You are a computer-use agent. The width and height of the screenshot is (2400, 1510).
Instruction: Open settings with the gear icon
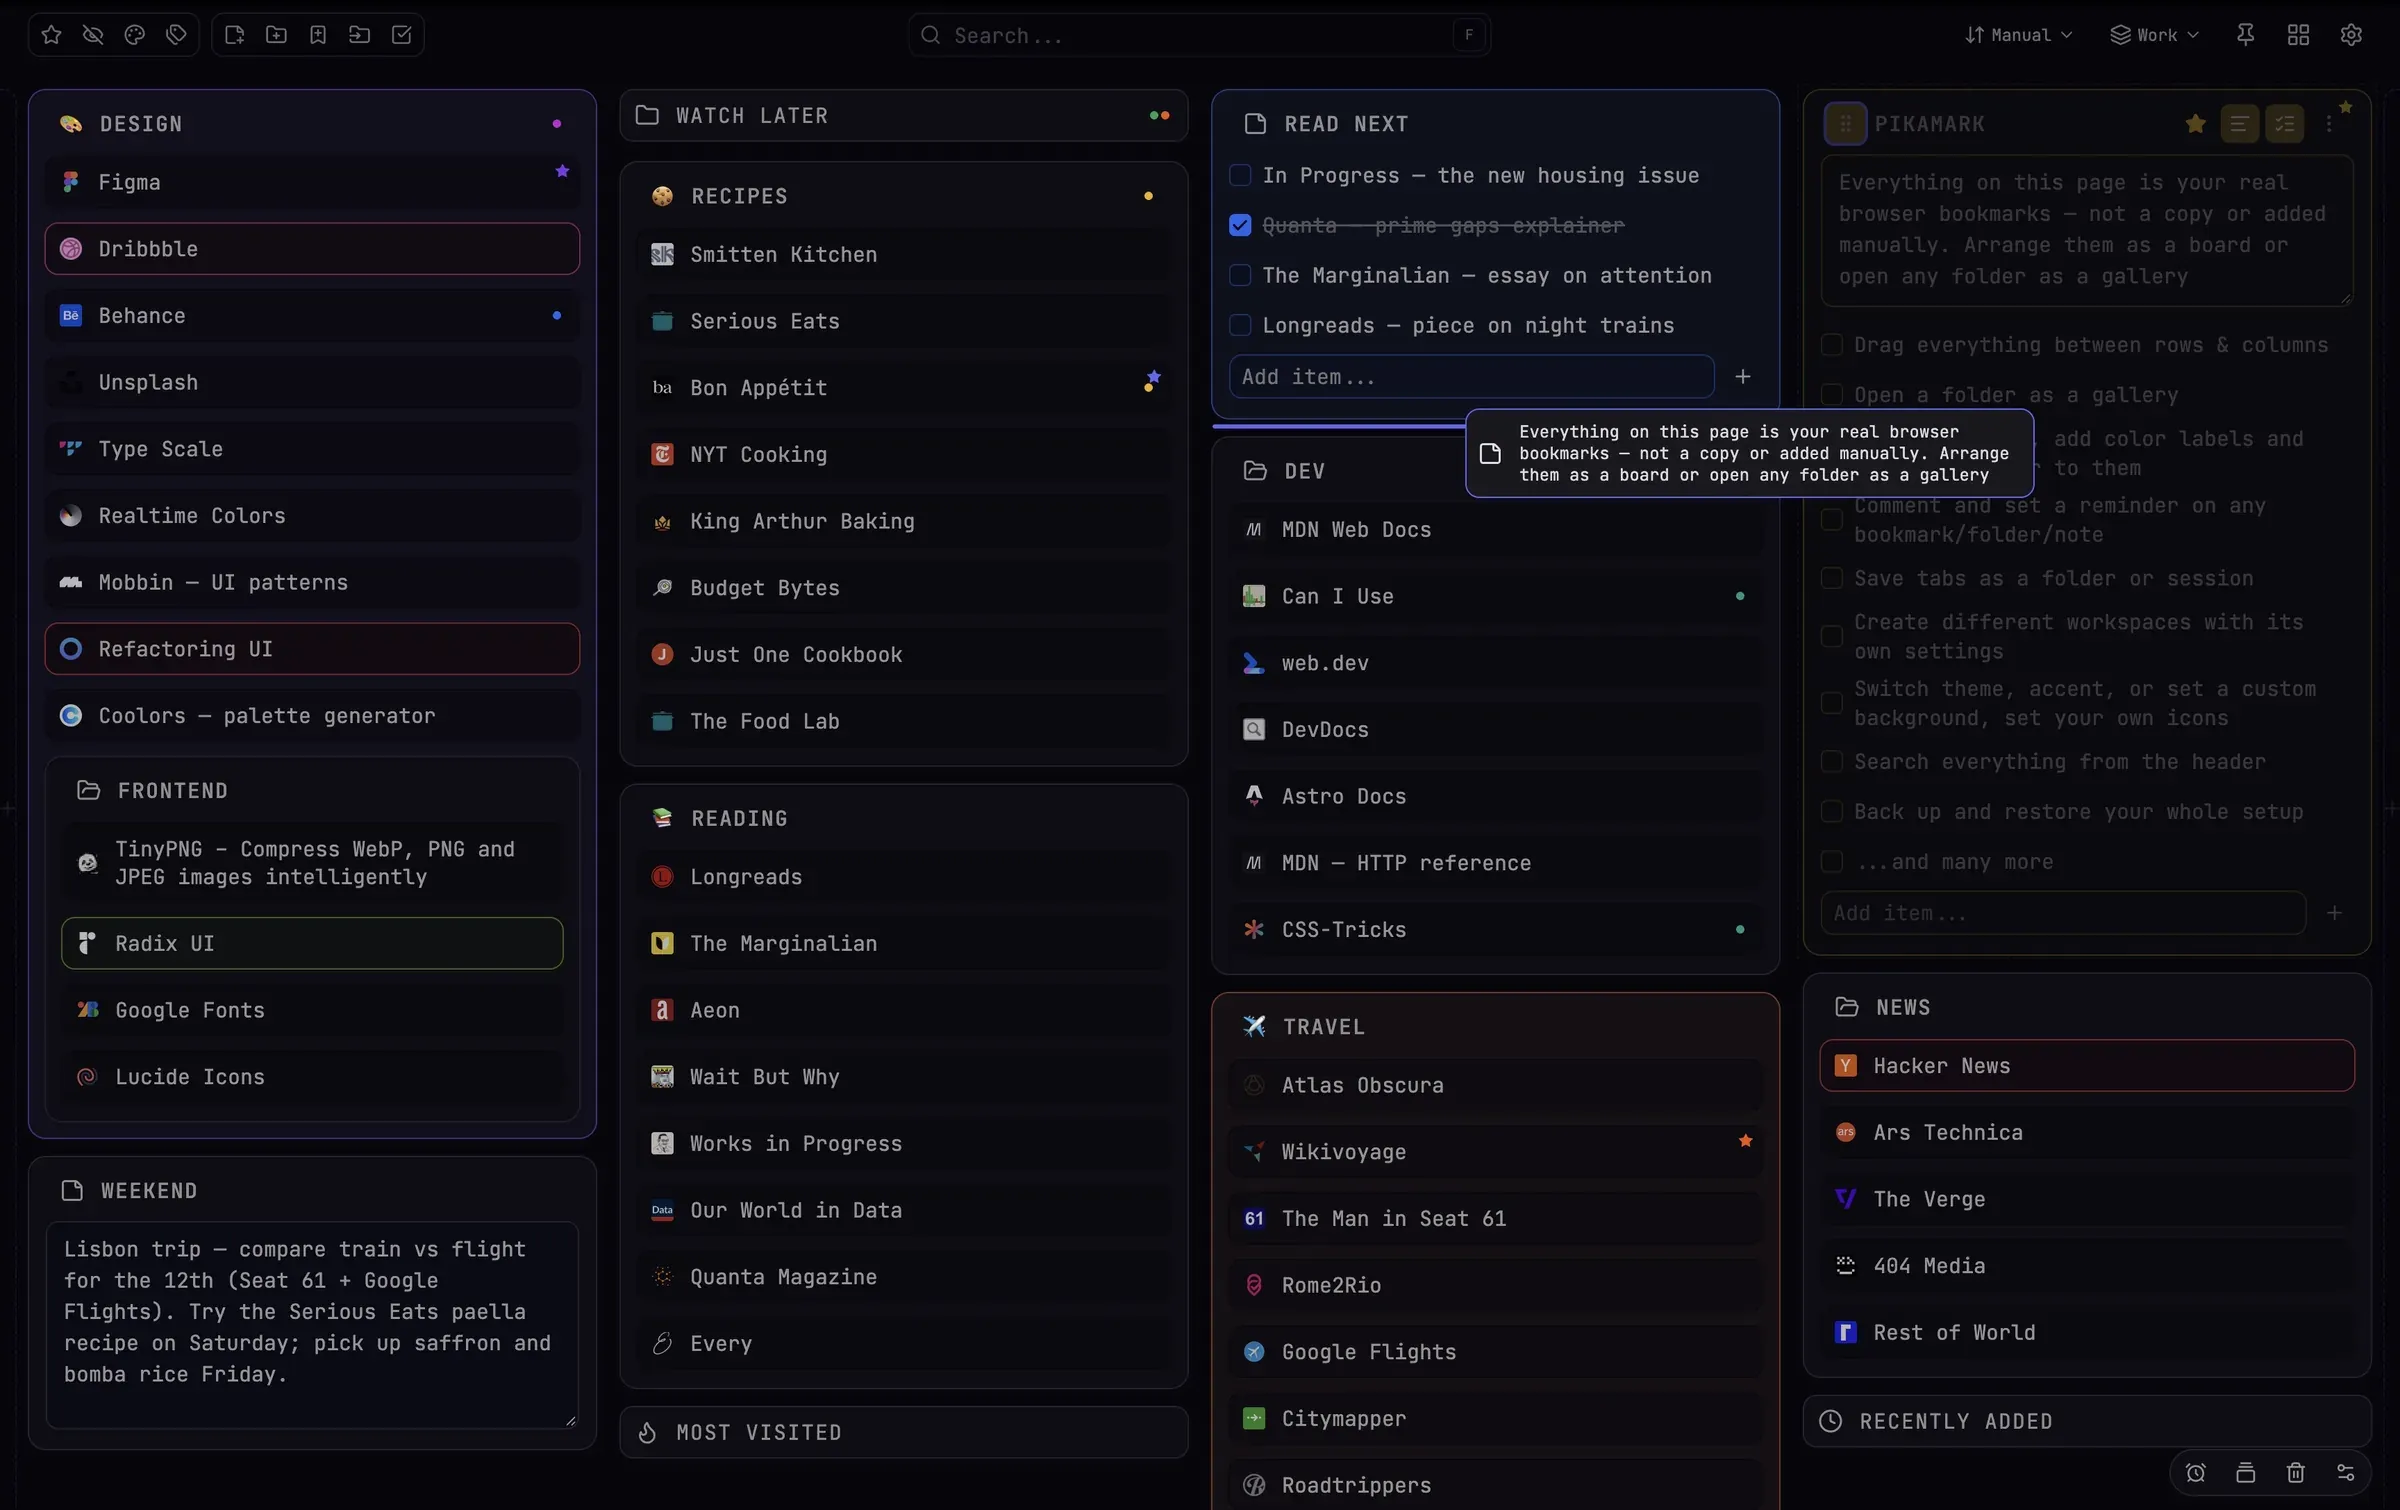pos(2351,35)
